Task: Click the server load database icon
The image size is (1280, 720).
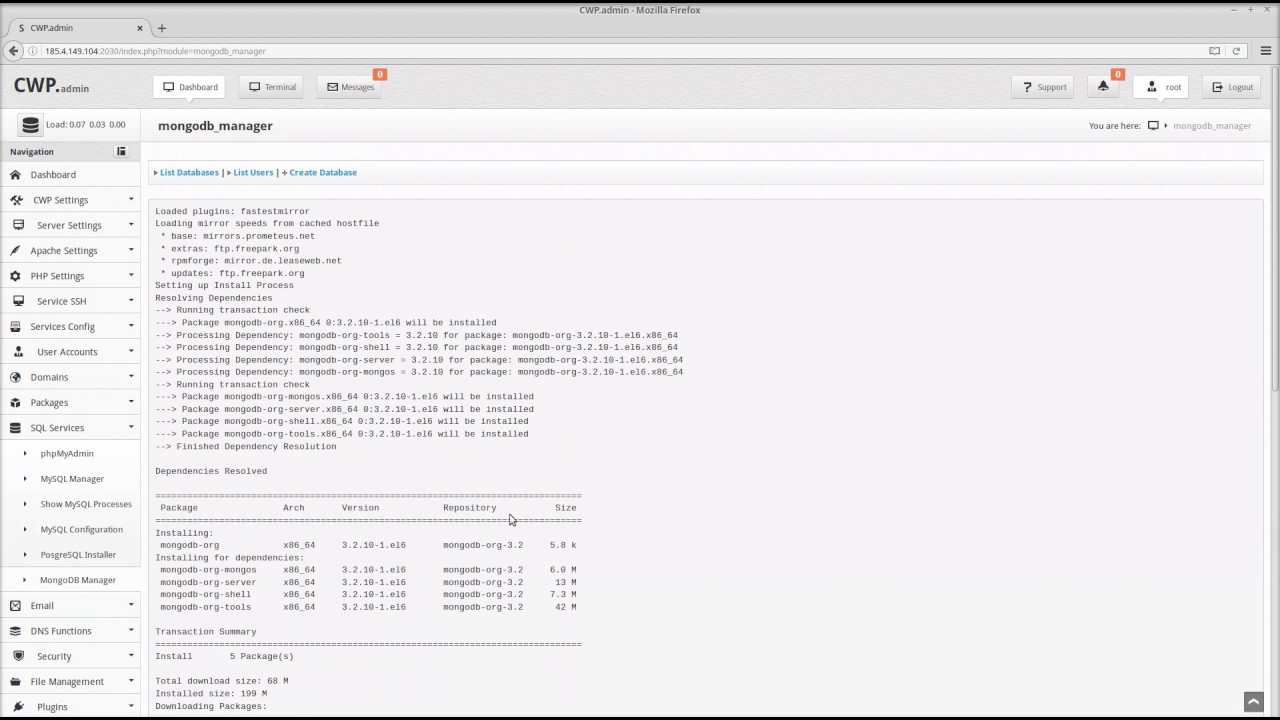Action: tap(30, 125)
